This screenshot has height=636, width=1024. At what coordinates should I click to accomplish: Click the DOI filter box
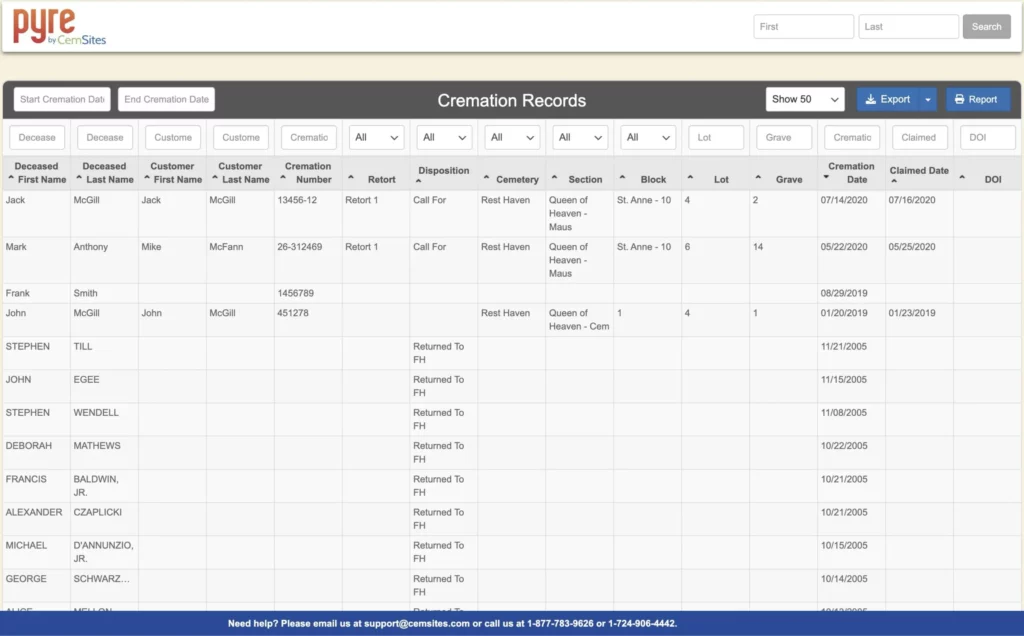(x=988, y=138)
